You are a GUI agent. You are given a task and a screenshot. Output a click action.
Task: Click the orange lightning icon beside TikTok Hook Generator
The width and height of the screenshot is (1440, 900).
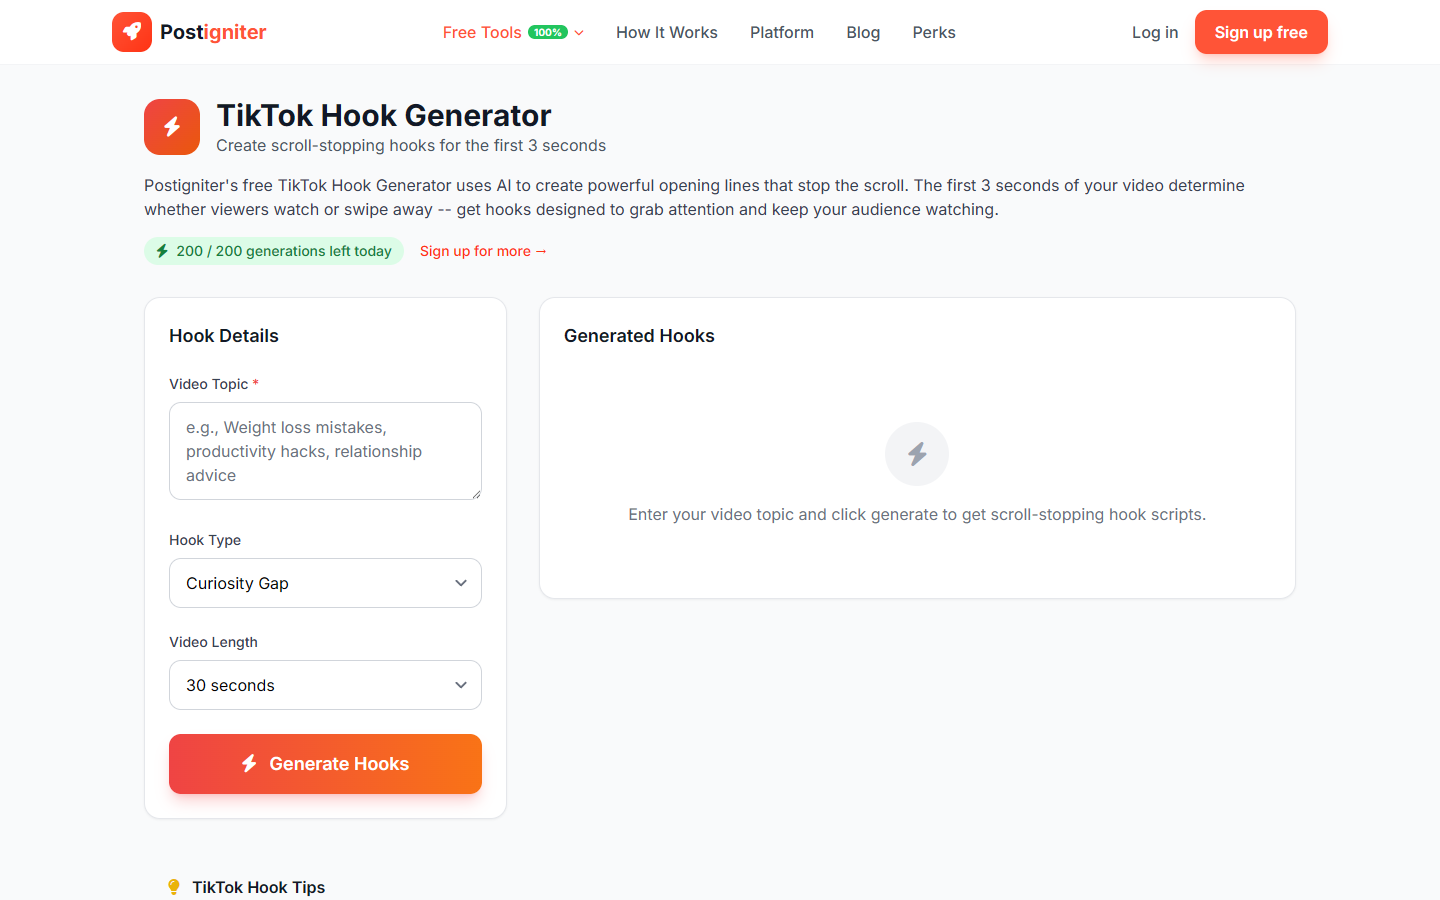click(171, 127)
